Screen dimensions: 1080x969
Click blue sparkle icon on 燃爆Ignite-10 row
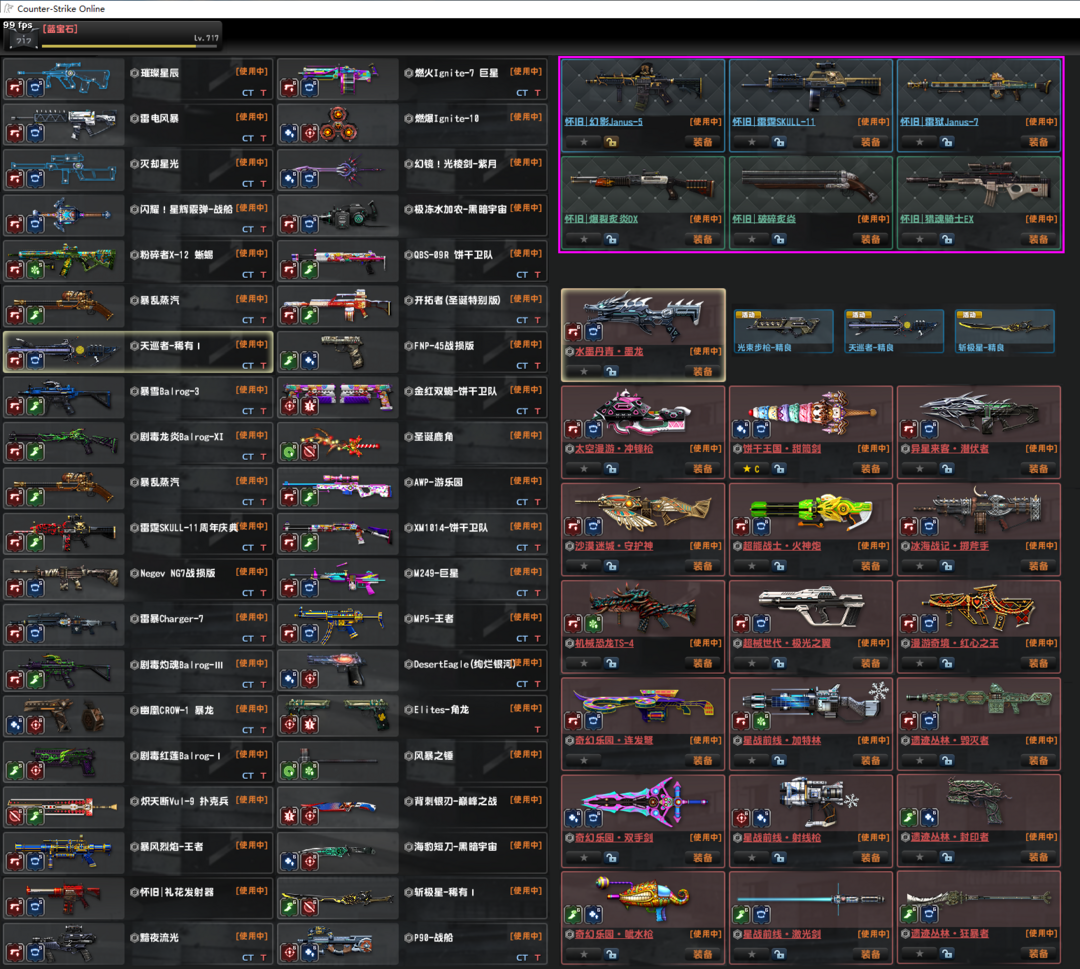(289, 133)
